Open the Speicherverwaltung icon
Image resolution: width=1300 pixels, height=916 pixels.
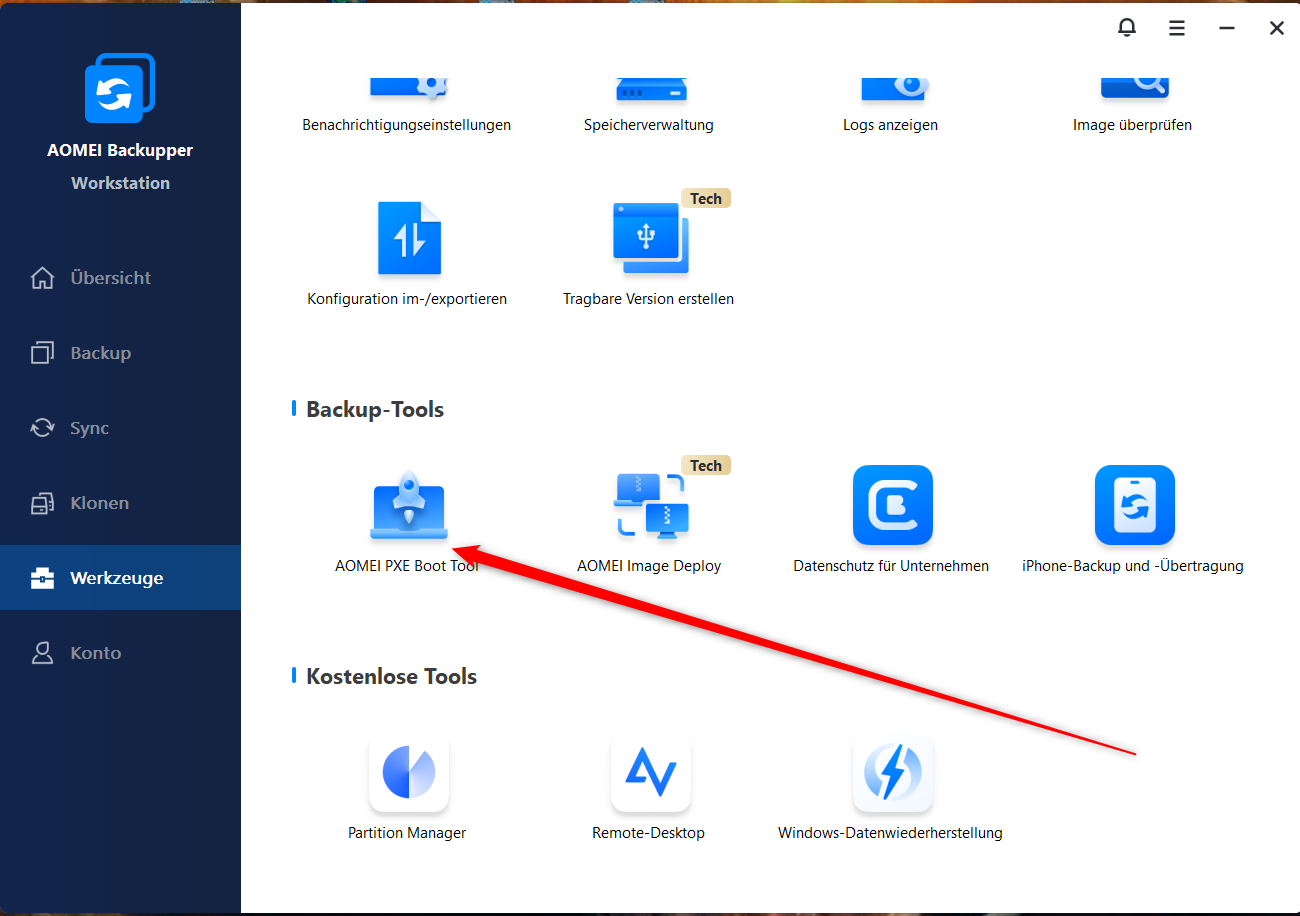[x=650, y=88]
